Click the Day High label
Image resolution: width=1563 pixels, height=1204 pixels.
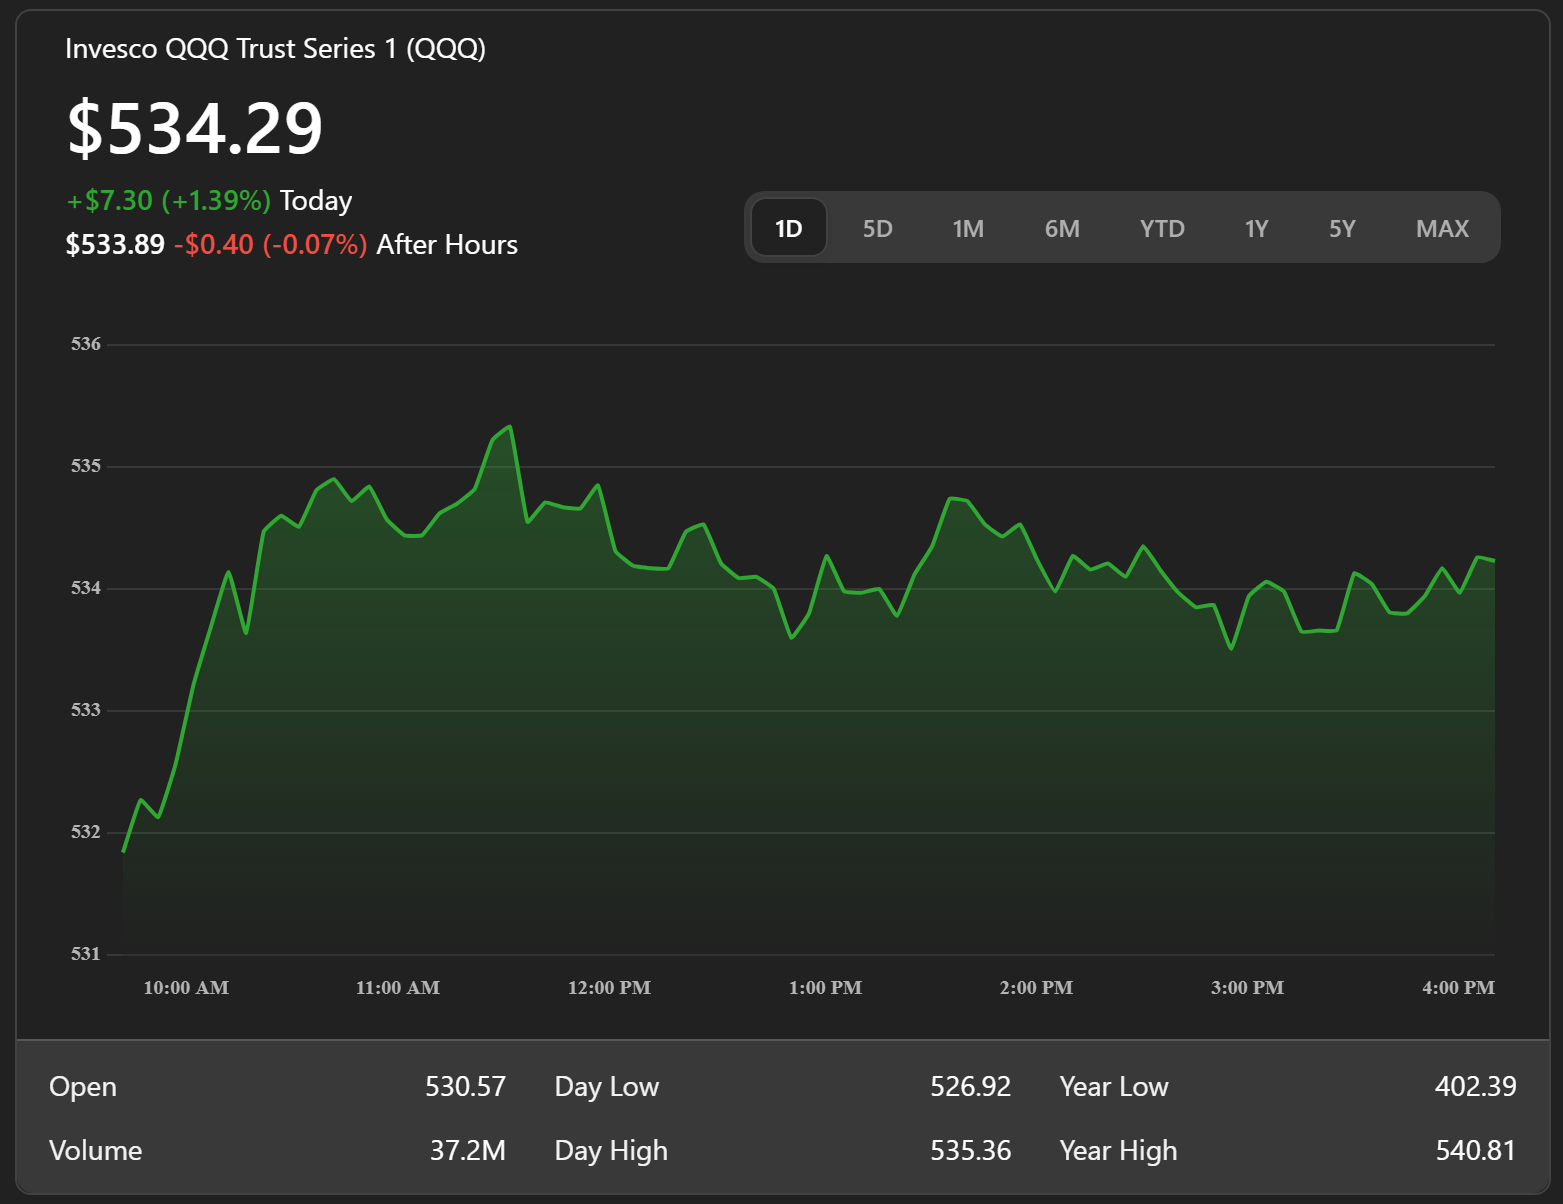pos(611,1151)
